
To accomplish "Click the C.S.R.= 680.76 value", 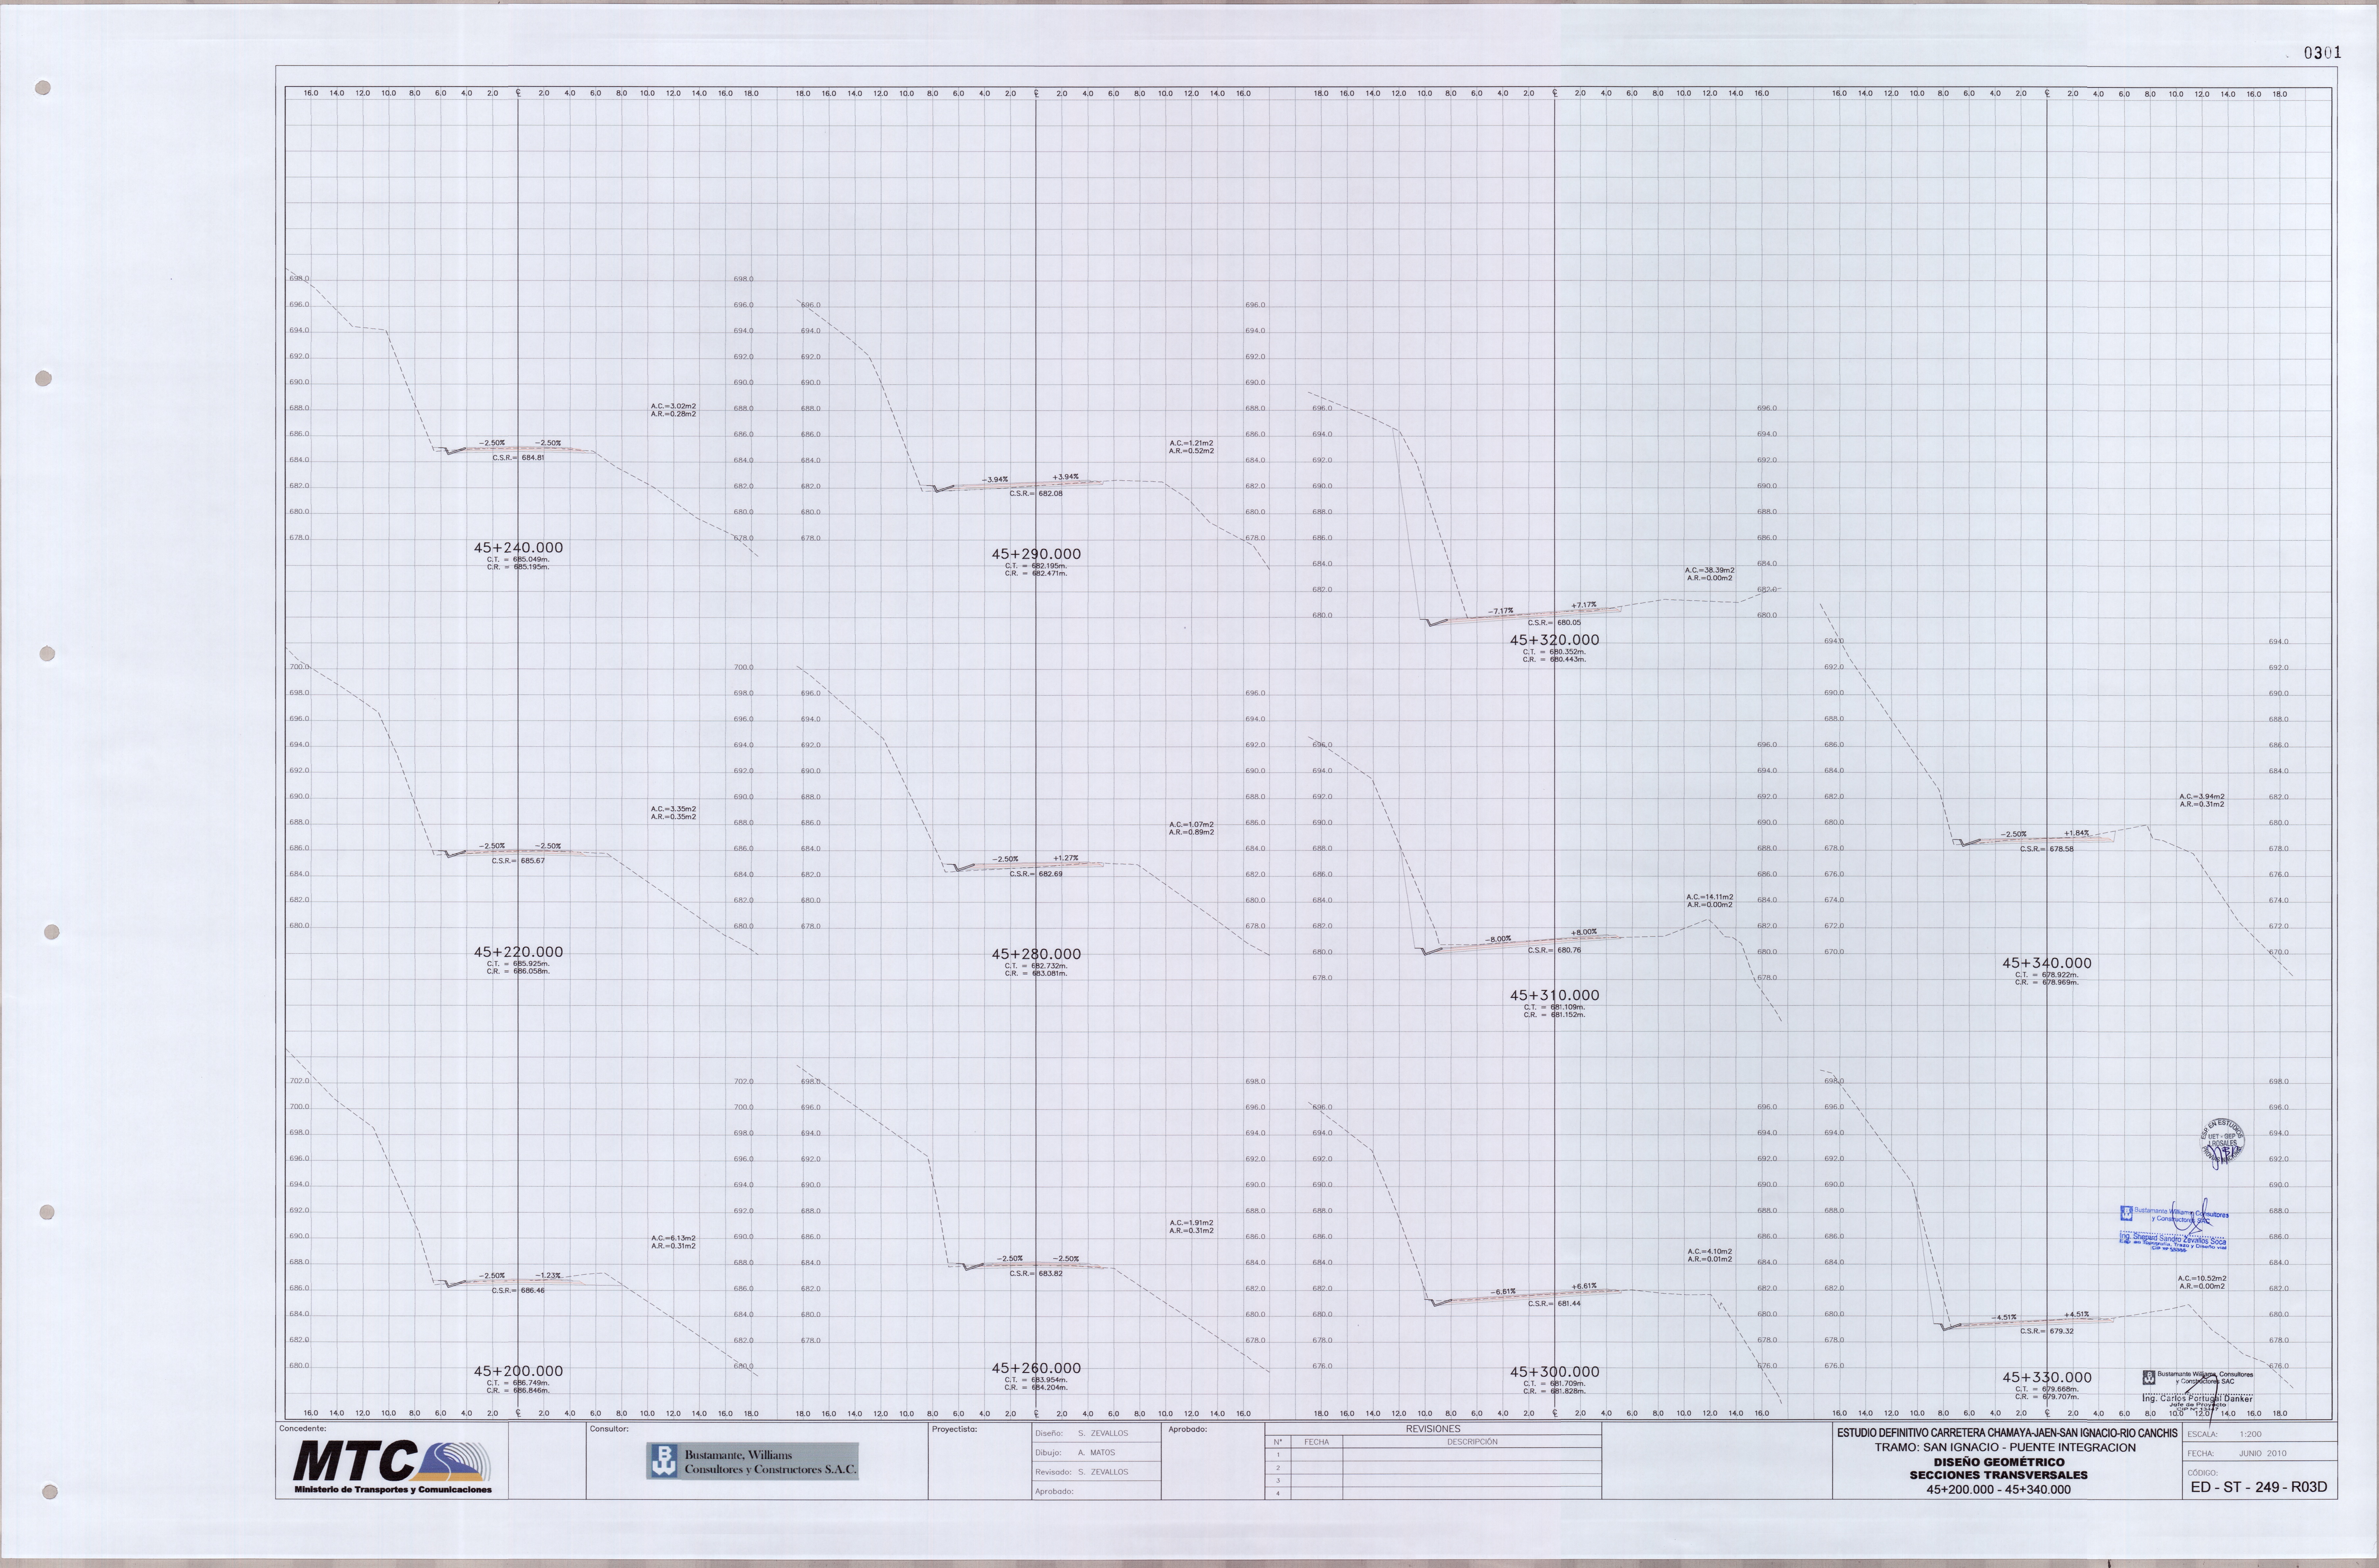I will [1554, 951].
